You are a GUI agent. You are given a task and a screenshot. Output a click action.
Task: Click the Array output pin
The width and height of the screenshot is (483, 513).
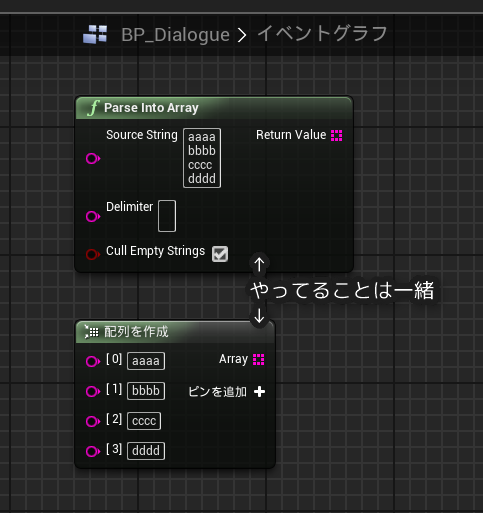pyautogui.click(x=259, y=359)
